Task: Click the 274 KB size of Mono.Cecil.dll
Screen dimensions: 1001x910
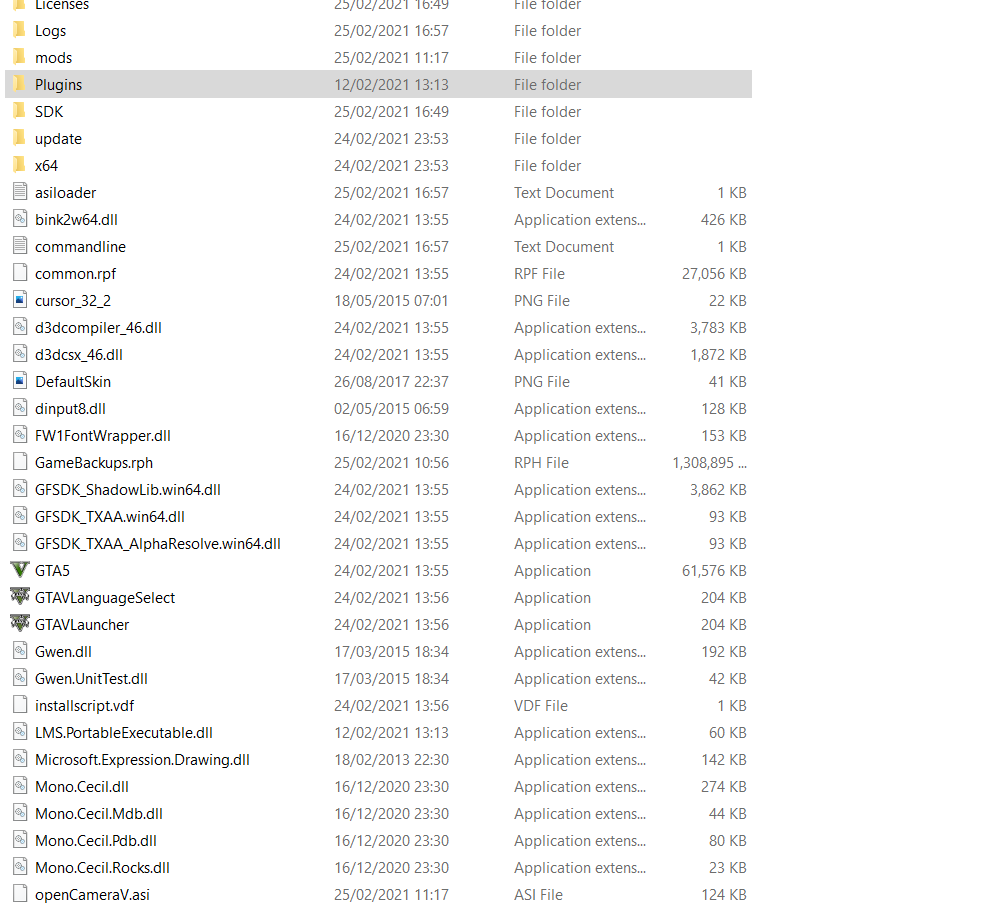Action: point(724,787)
